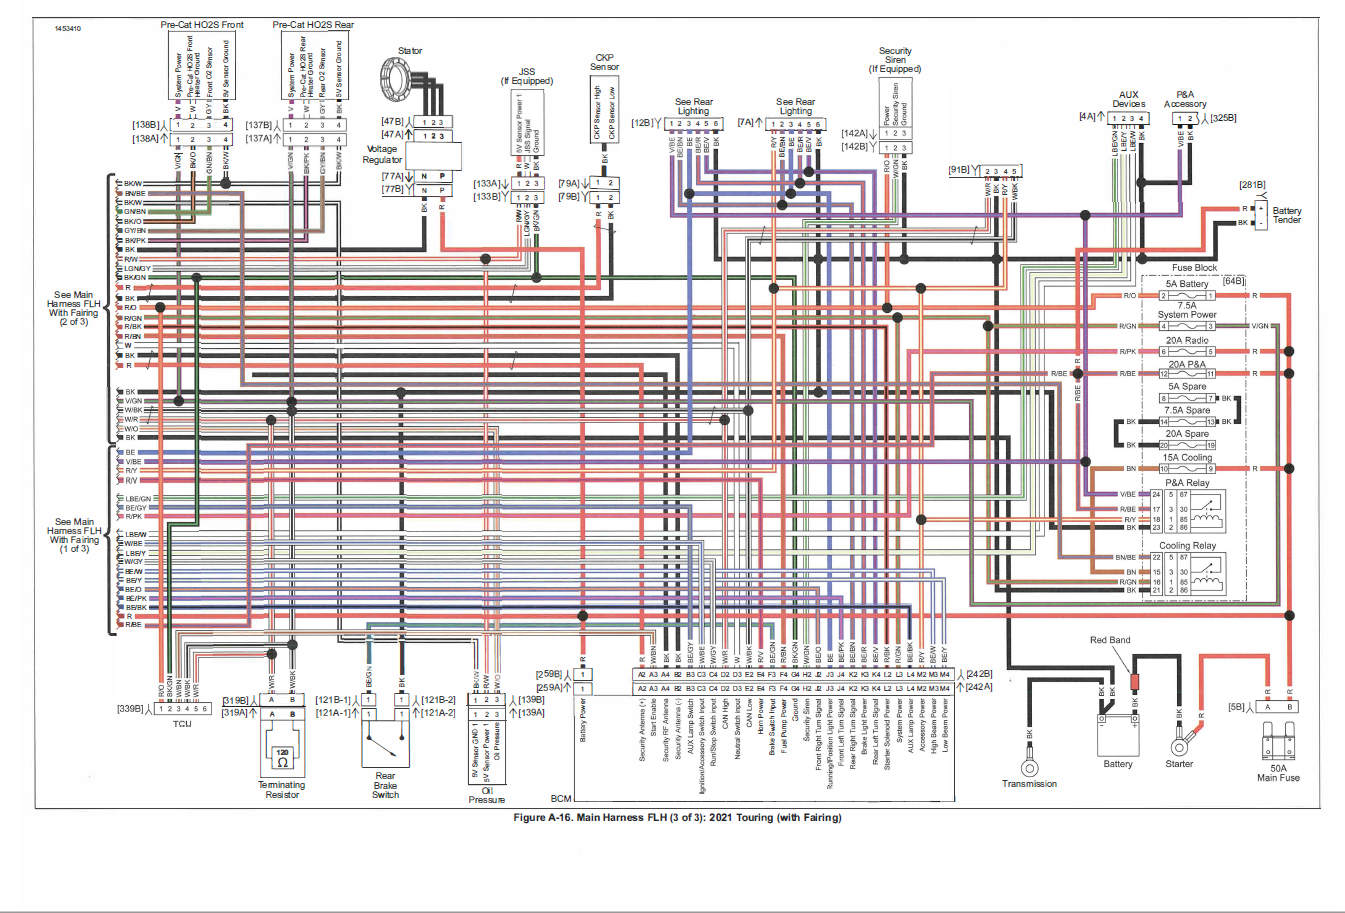Click the connector label [133A]
The height and width of the screenshot is (913, 1345).
[x=487, y=184]
